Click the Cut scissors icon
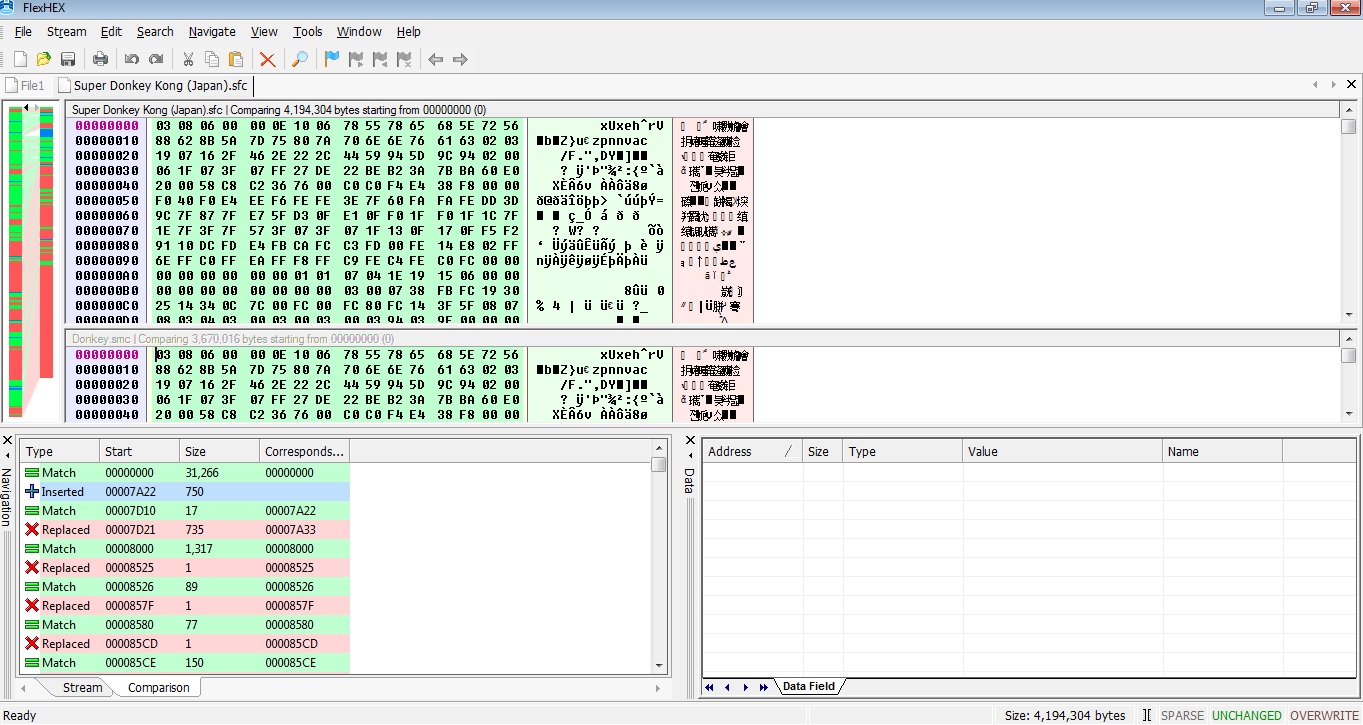The width and height of the screenshot is (1363, 725). [188, 60]
